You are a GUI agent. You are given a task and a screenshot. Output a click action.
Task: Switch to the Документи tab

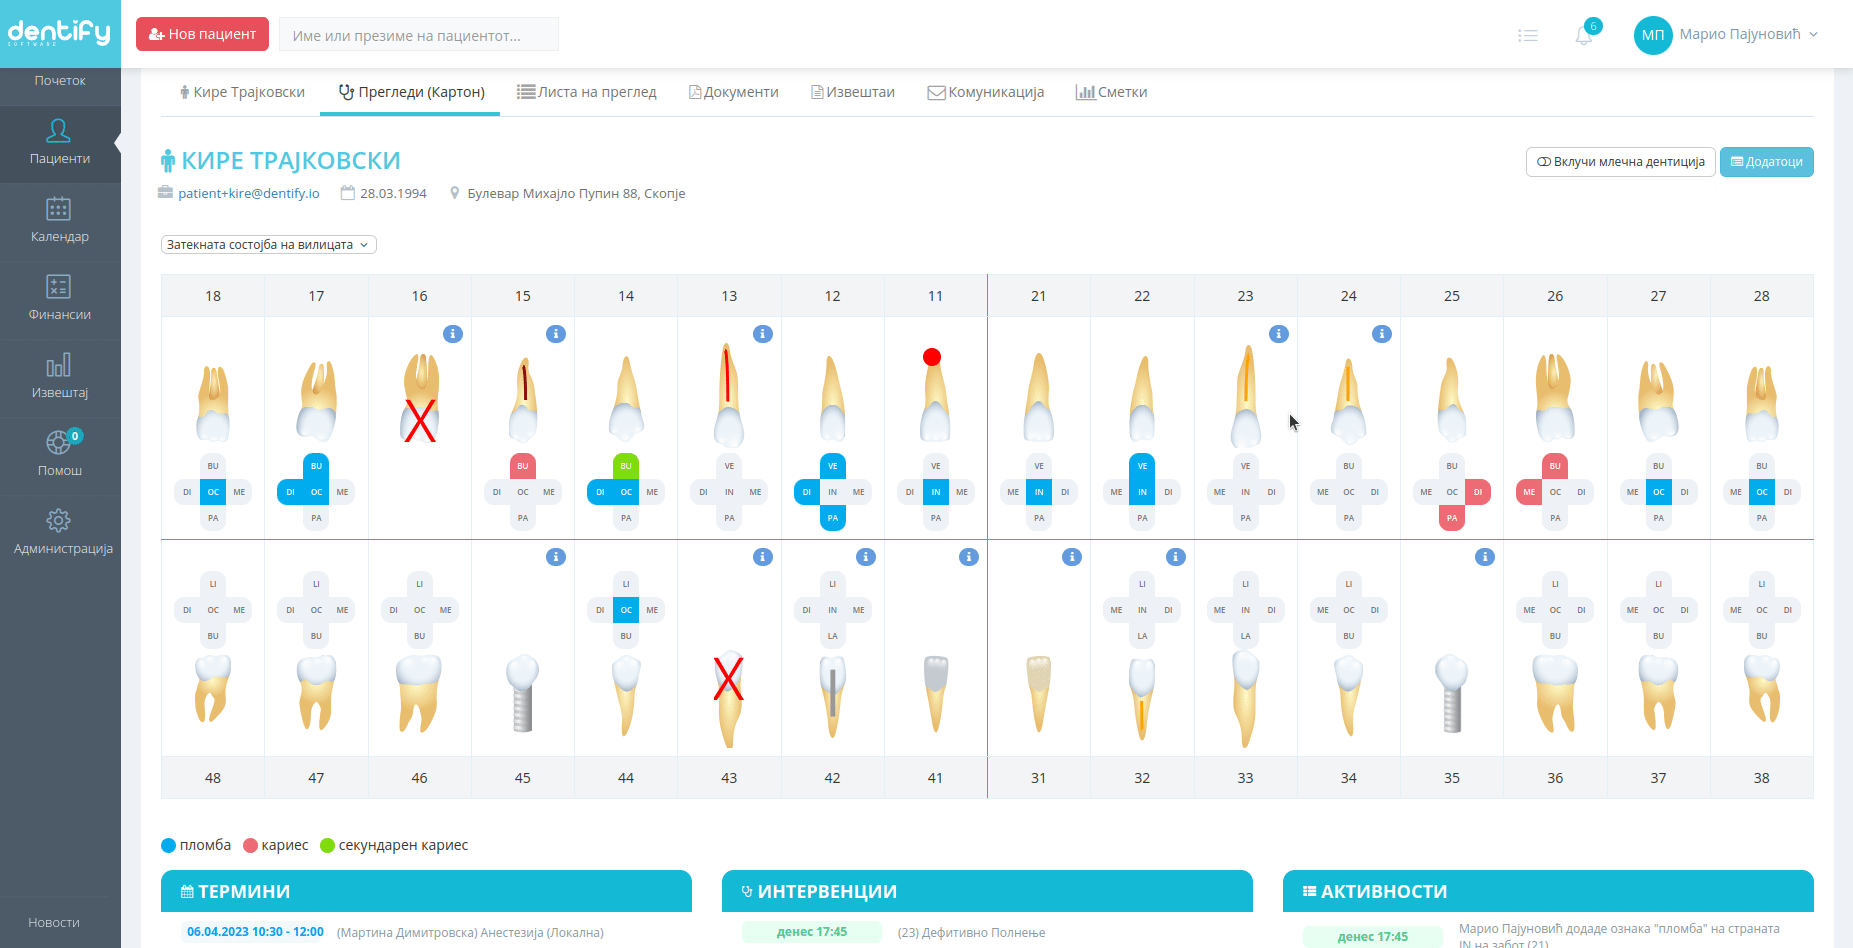734,92
